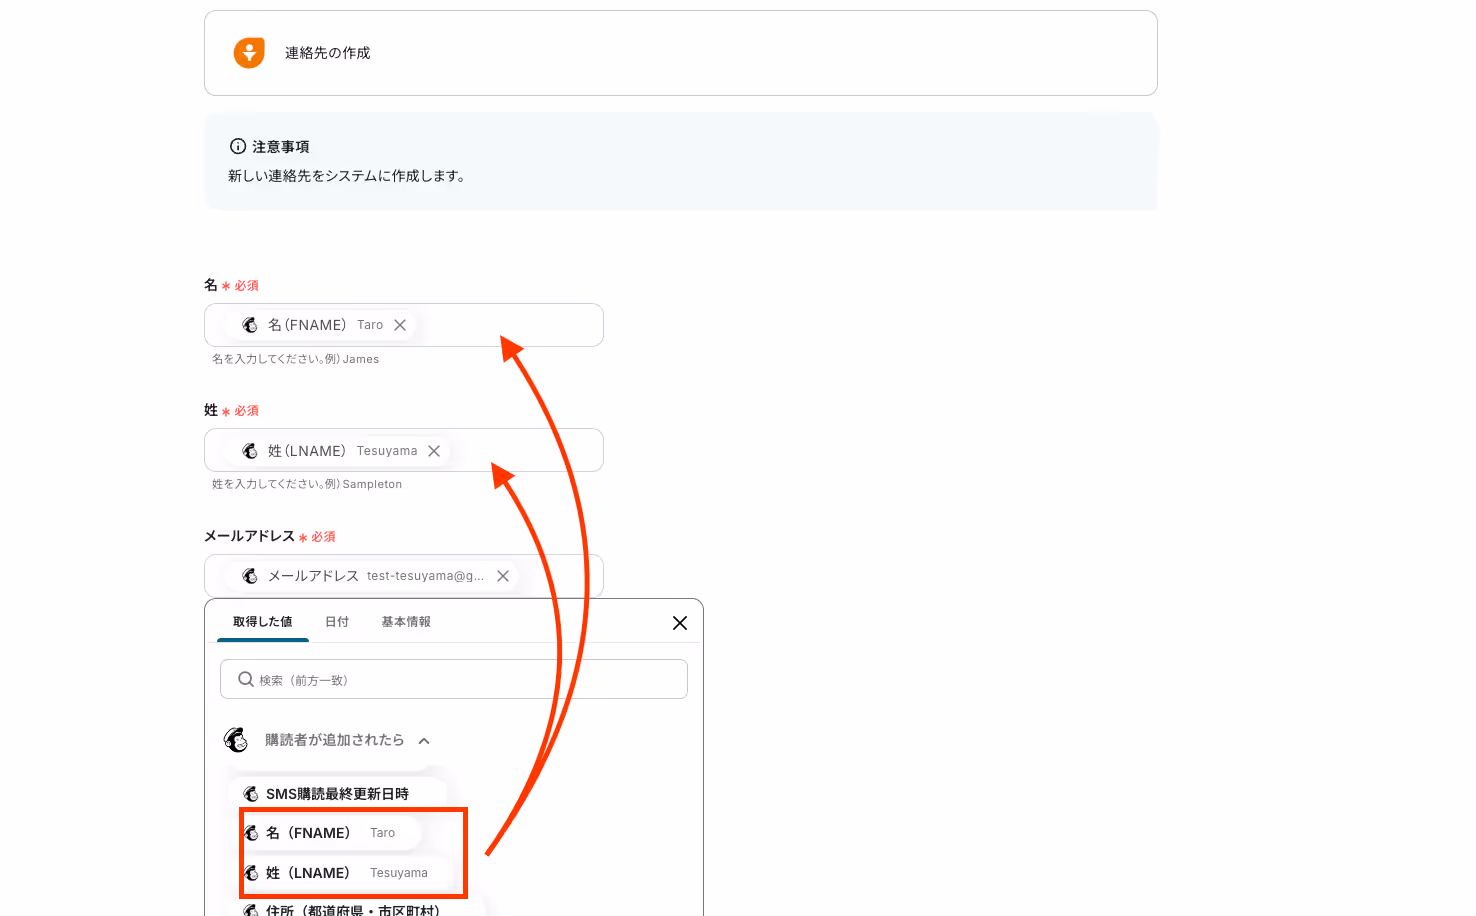The width and height of the screenshot is (1476, 916).
Task: Click Mailchimp icon next to 姓（LNAME）list item
Action: (251, 873)
